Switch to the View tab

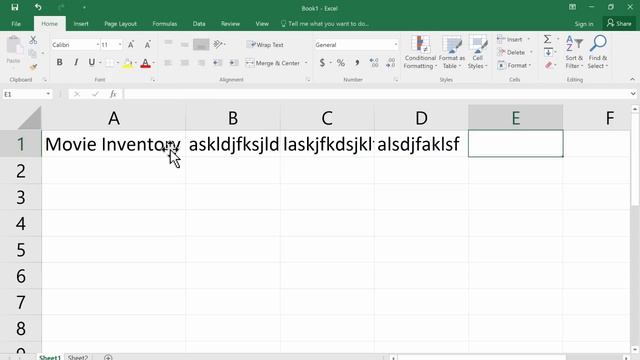click(262, 24)
